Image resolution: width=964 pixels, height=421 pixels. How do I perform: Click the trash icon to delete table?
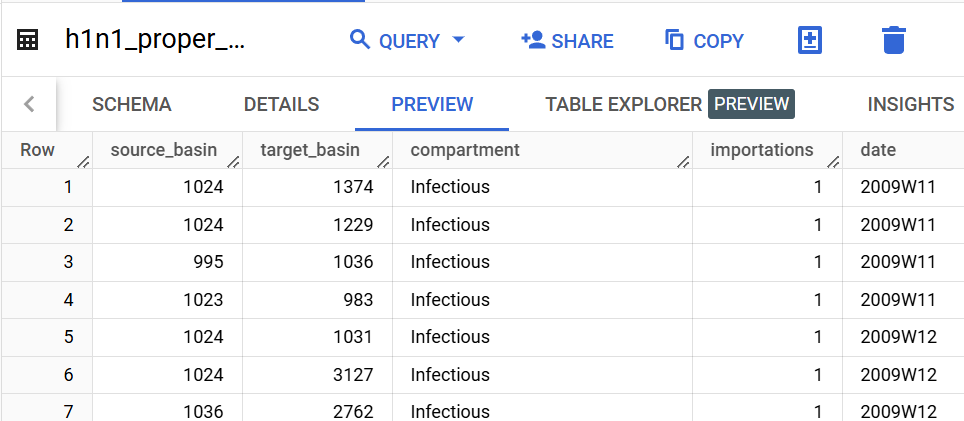893,40
